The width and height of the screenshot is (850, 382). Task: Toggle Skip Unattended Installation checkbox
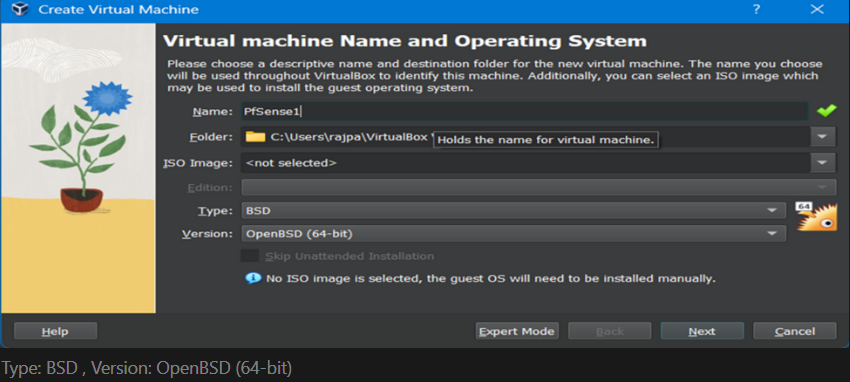250,256
